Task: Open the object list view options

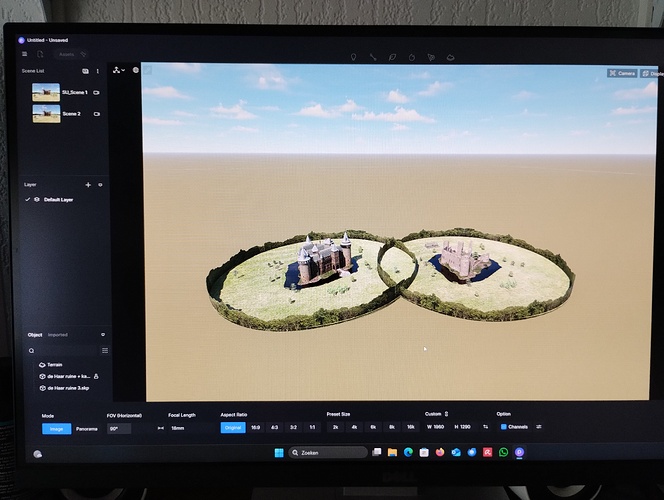Action: (105, 351)
